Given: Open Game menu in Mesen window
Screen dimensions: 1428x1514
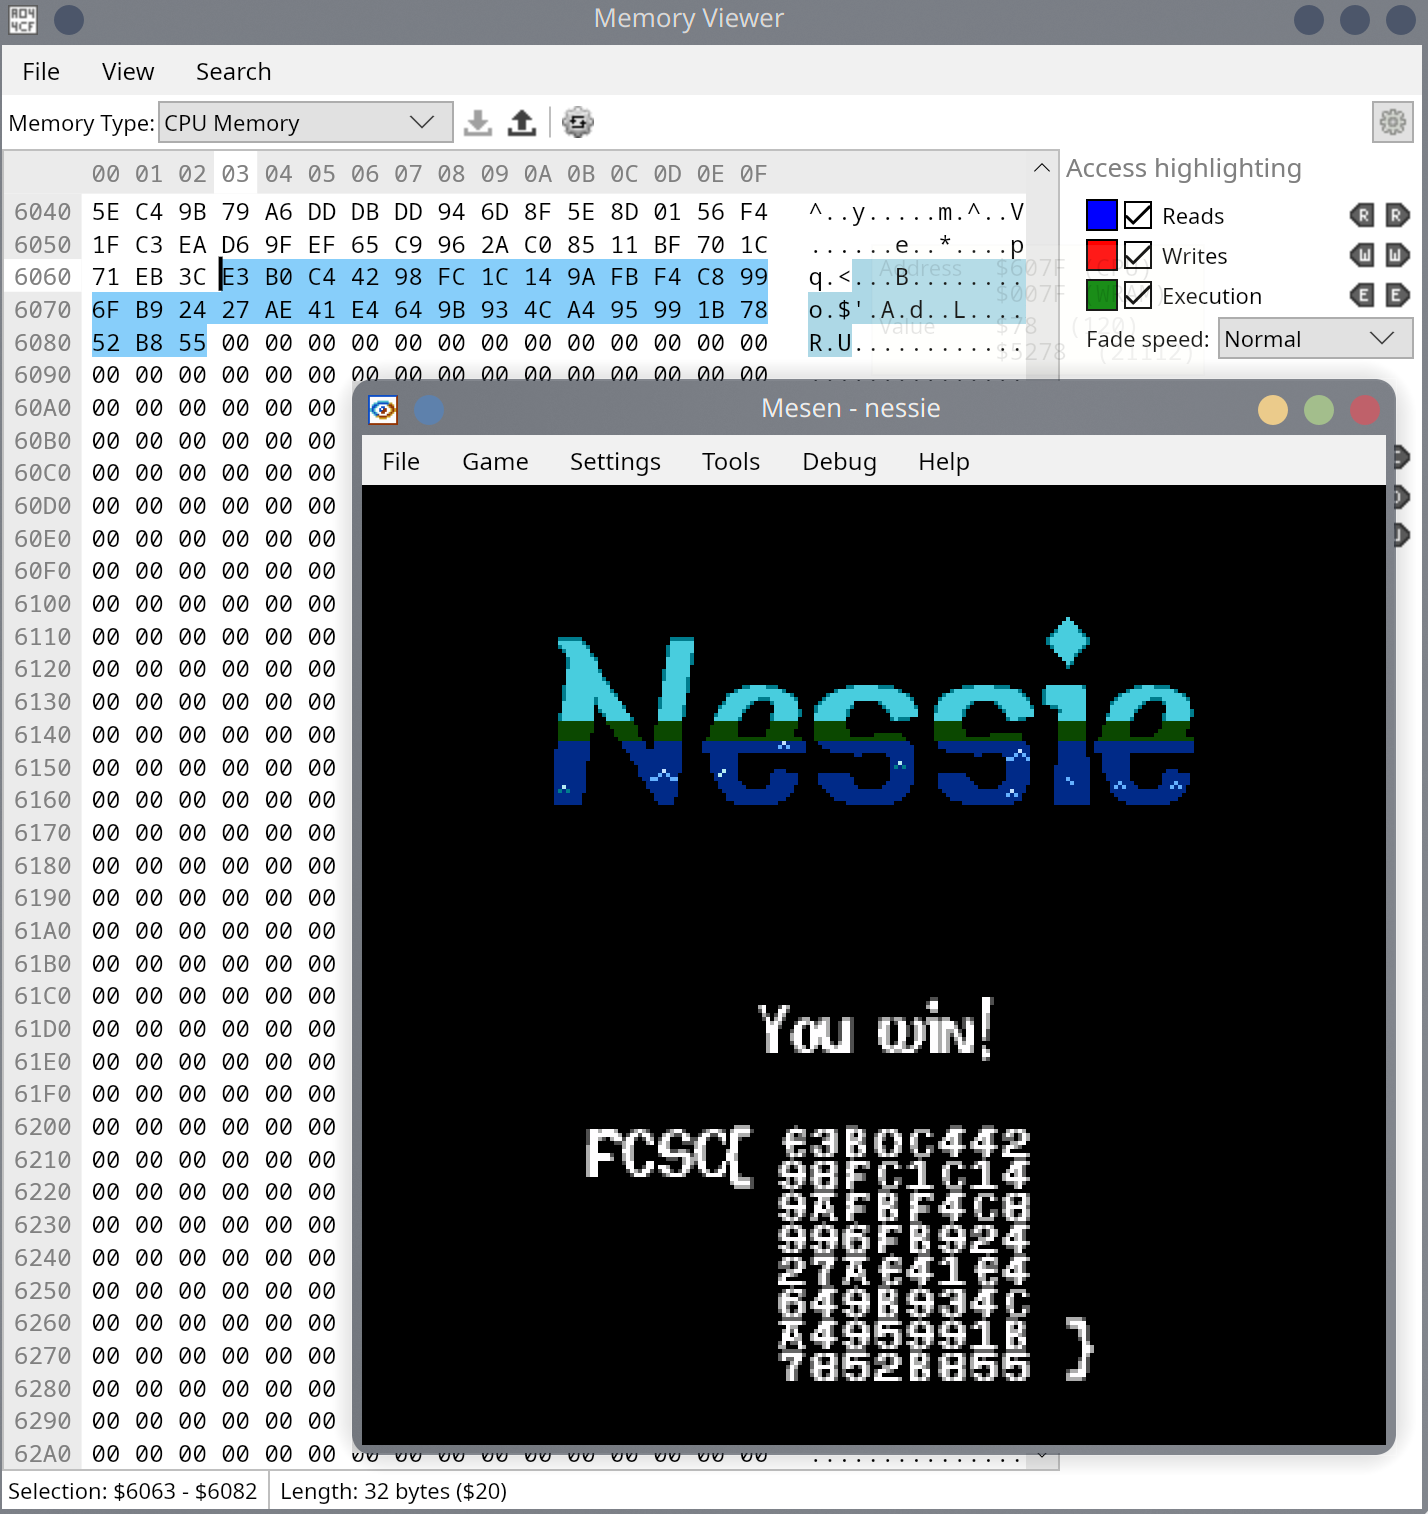Looking at the screenshot, I should pyautogui.click(x=495, y=461).
